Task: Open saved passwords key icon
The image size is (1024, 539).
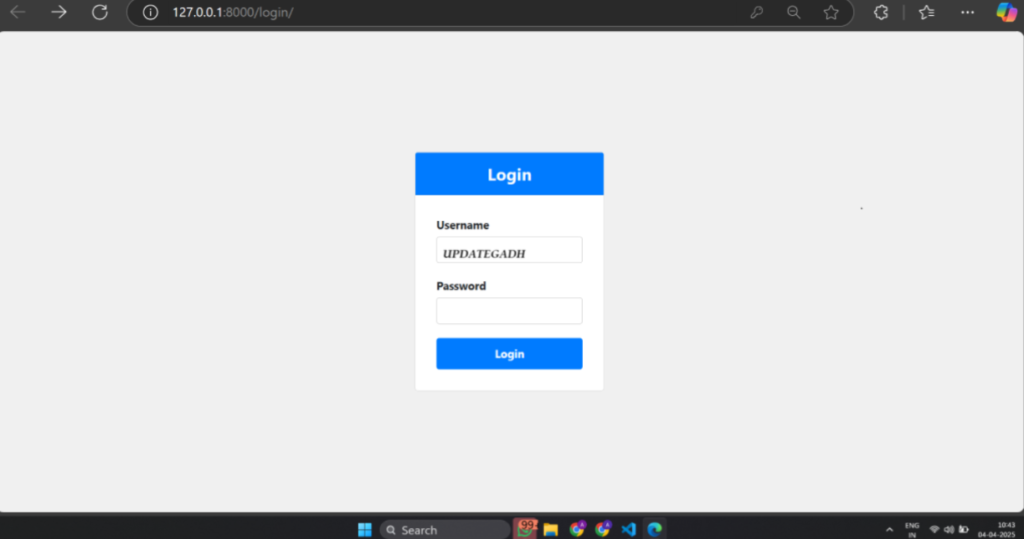Action: click(x=756, y=12)
